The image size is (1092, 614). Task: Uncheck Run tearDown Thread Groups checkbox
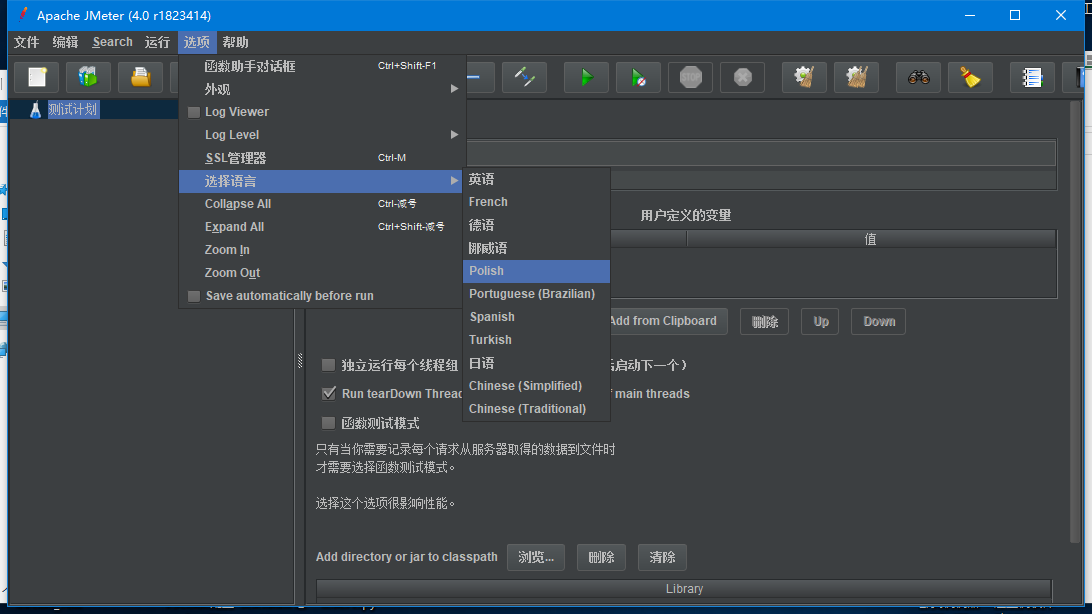pyautogui.click(x=329, y=393)
